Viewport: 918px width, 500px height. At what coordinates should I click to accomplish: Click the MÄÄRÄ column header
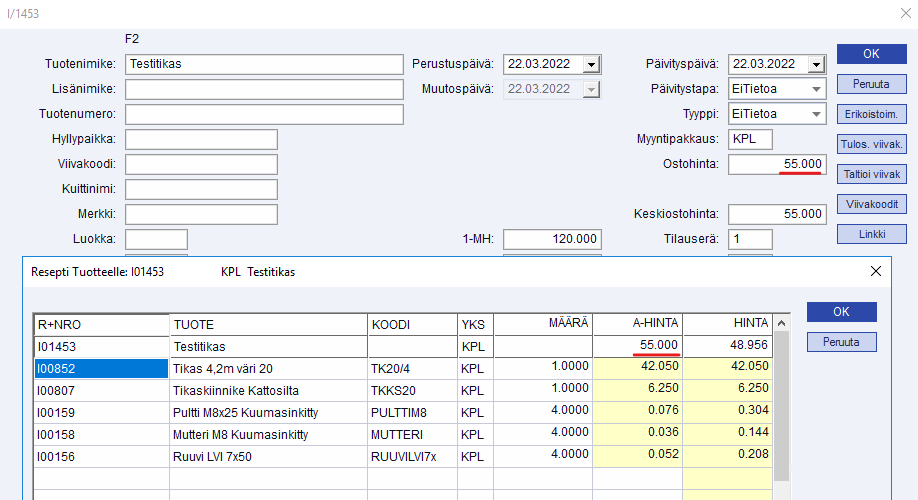543,324
